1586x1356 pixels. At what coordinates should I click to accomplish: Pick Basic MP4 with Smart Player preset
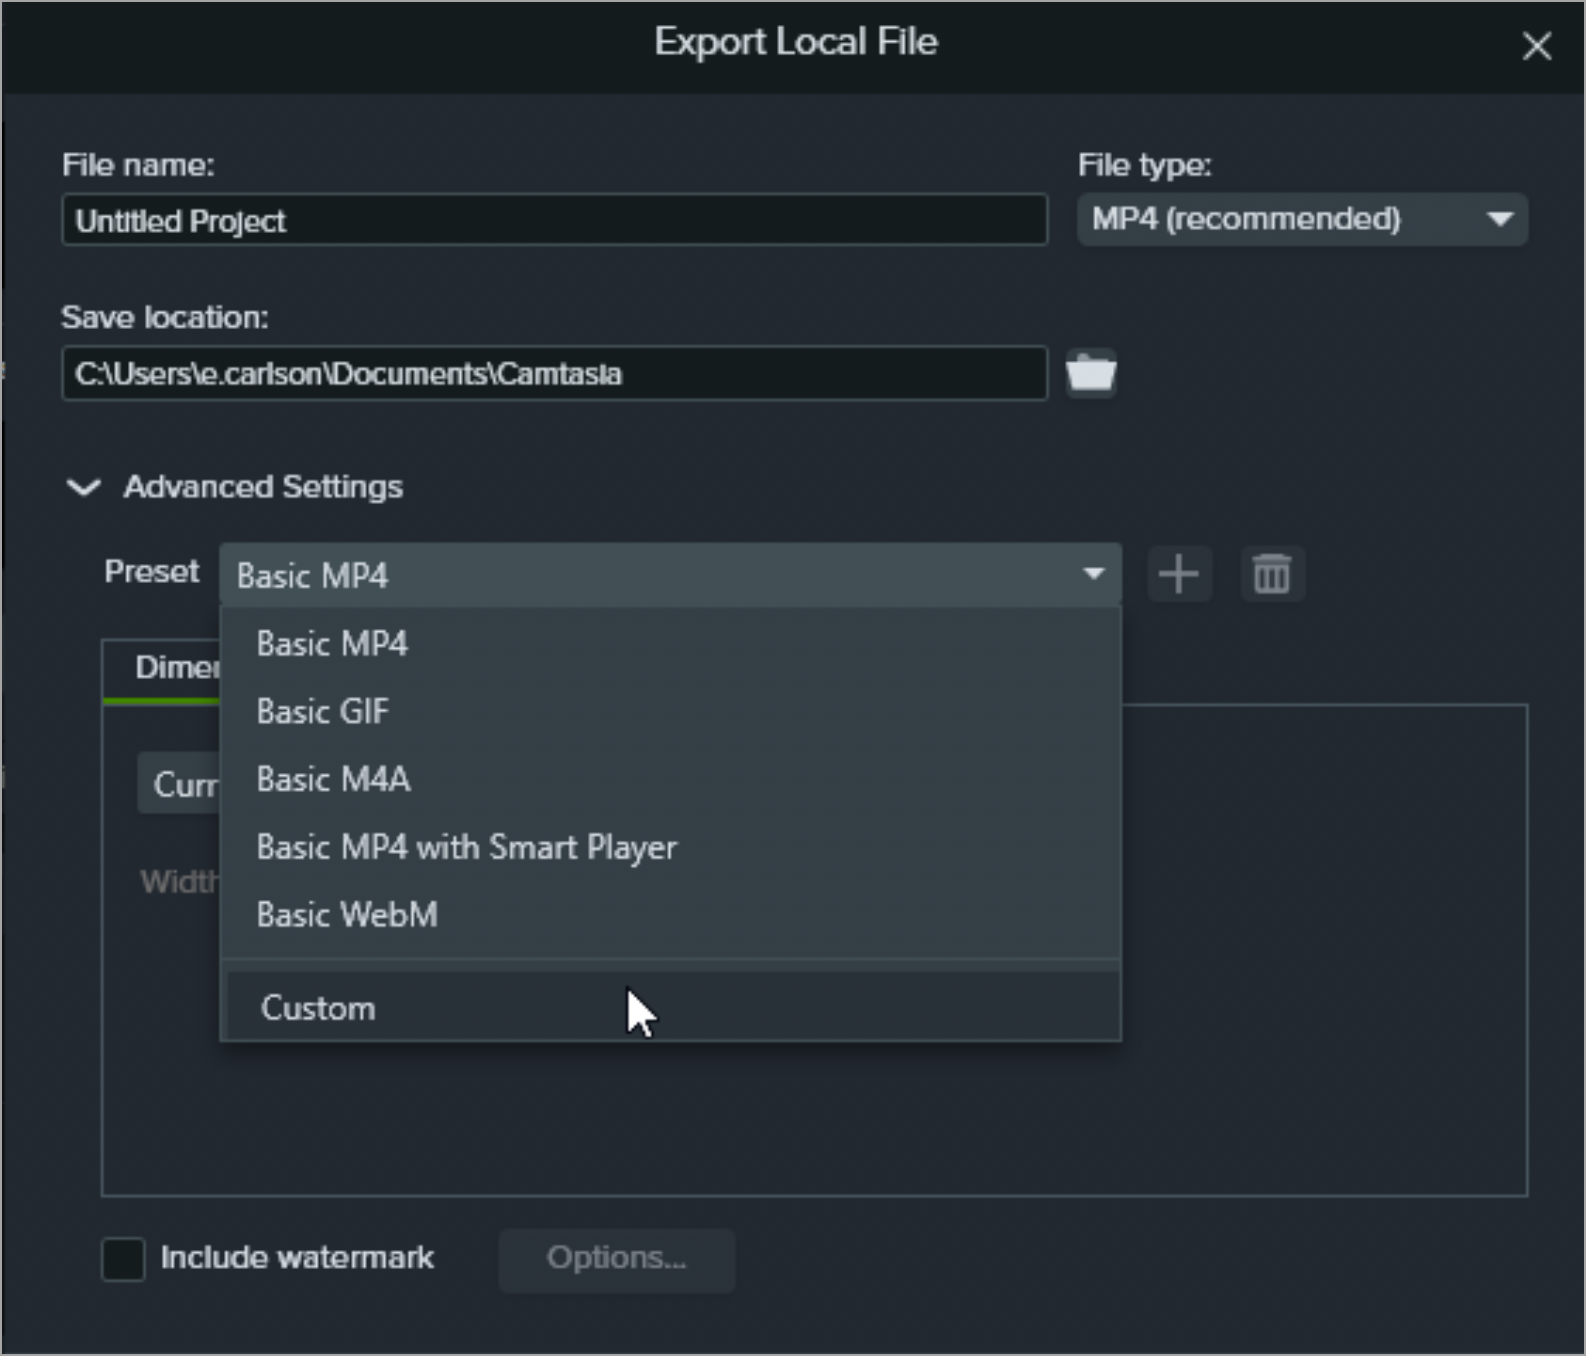(x=670, y=847)
